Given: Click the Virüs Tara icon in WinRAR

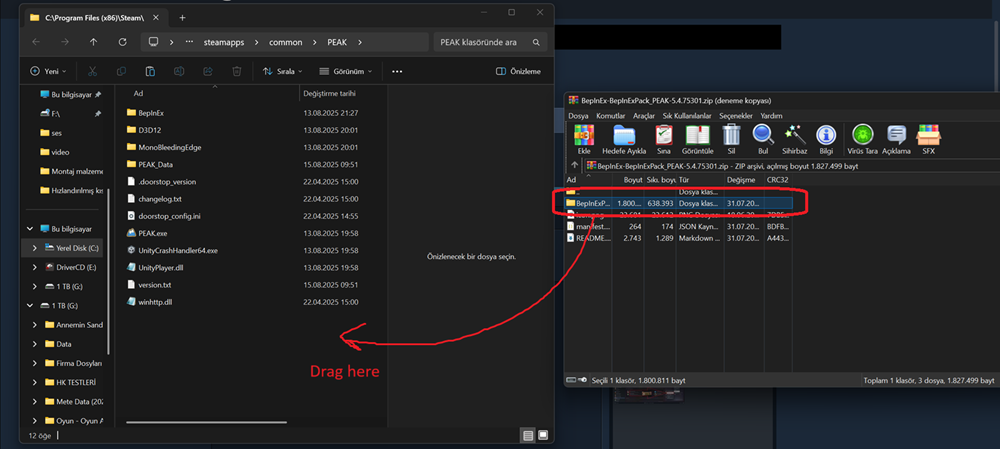Looking at the screenshot, I should (x=862, y=135).
